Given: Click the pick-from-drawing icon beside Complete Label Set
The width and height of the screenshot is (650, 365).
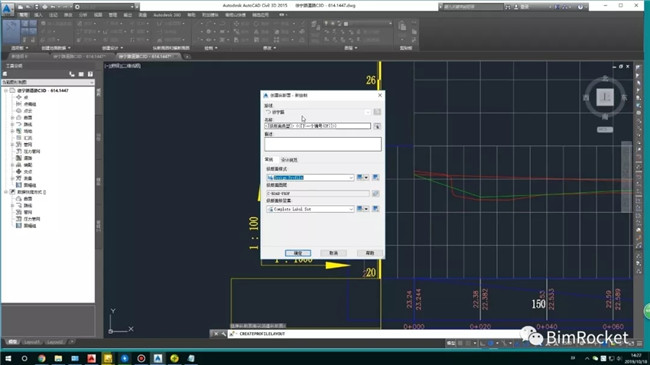Looking at the screenshot, I should click(x=376, y=209).
